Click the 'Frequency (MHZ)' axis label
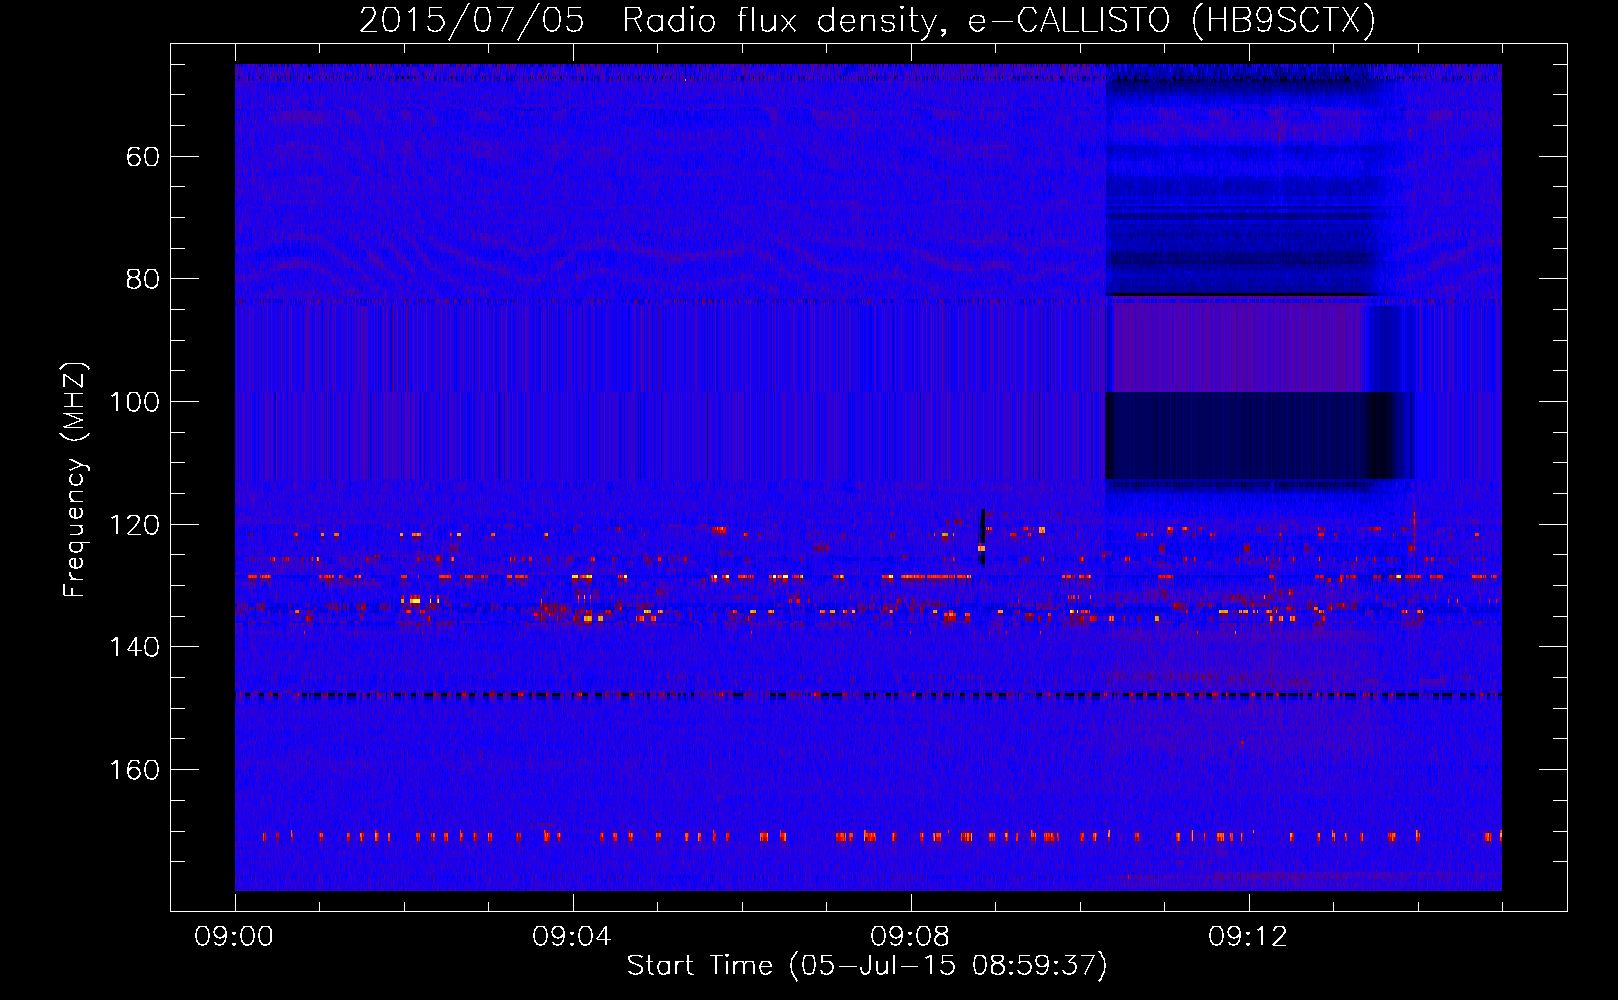This screenshot has height=1000, width=1618. pos(75,480)
